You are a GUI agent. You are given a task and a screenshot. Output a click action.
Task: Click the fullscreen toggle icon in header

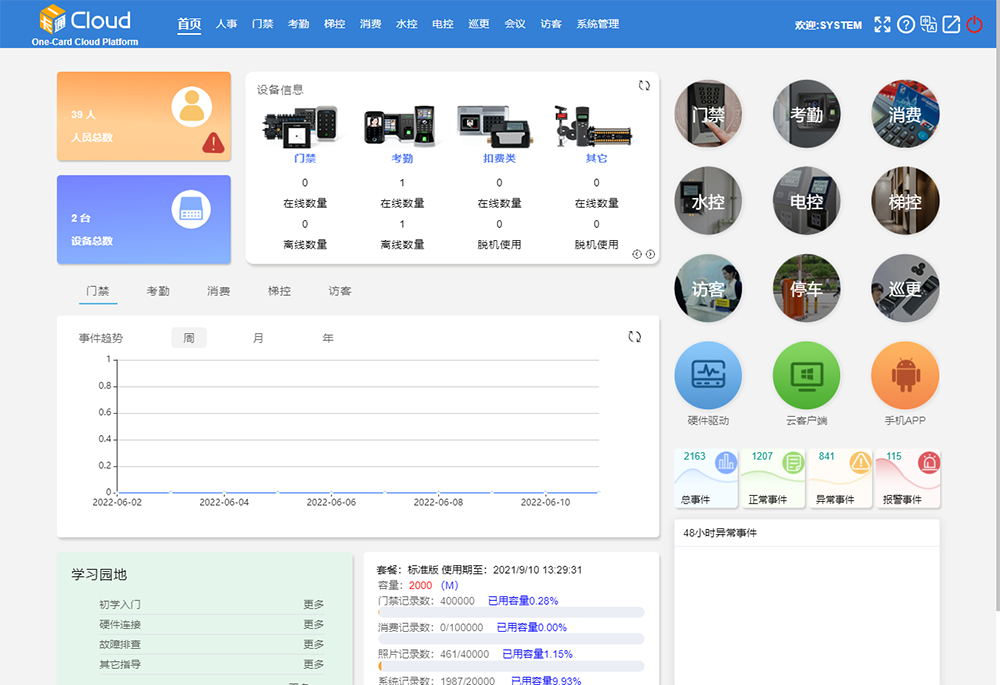[x=882, y=25]
